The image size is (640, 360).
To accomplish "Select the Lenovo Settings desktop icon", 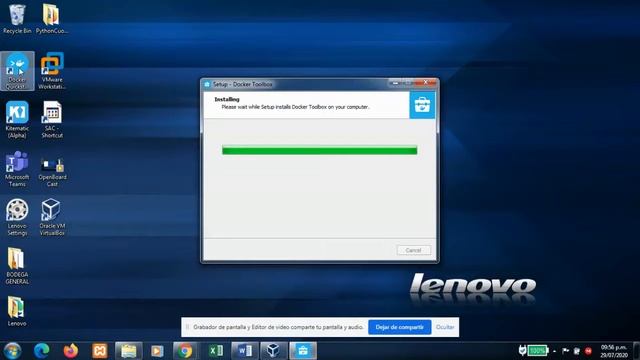I will click(x=17, y=217).
